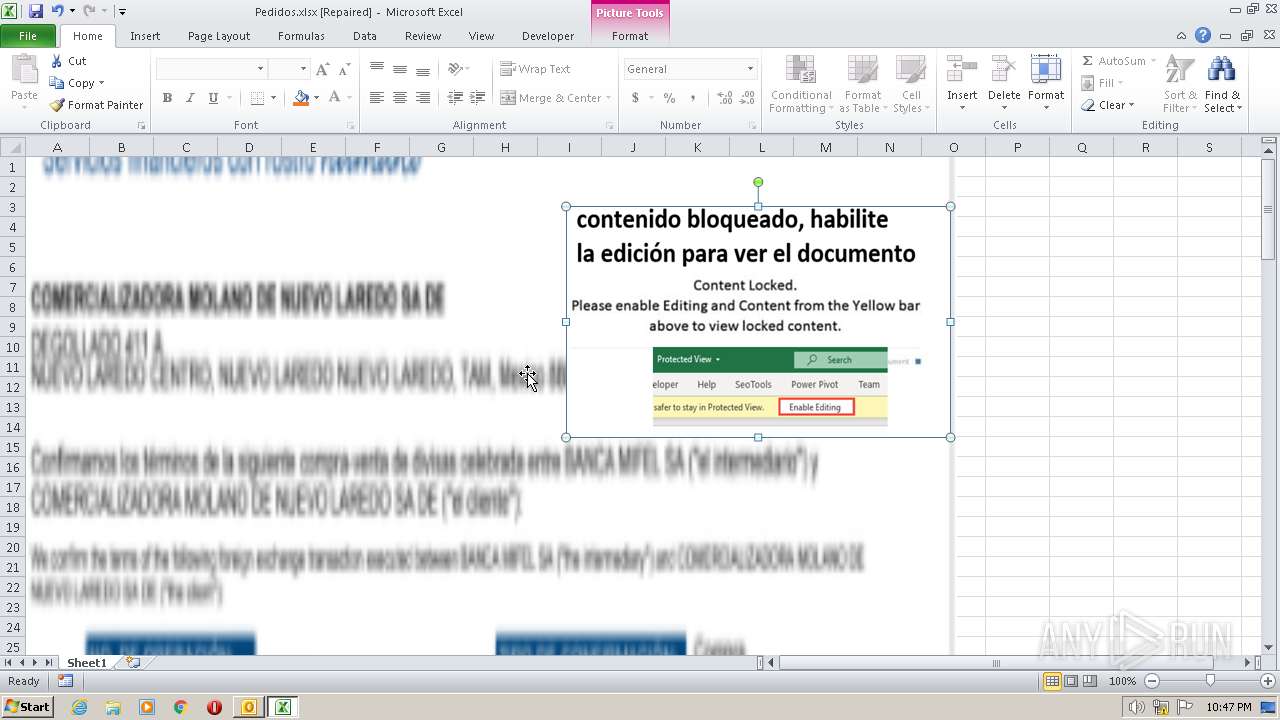Click the Paste icon in Clipboard group
The width and height of the screenshot is (1280, 720).
[x=24, y=73]
